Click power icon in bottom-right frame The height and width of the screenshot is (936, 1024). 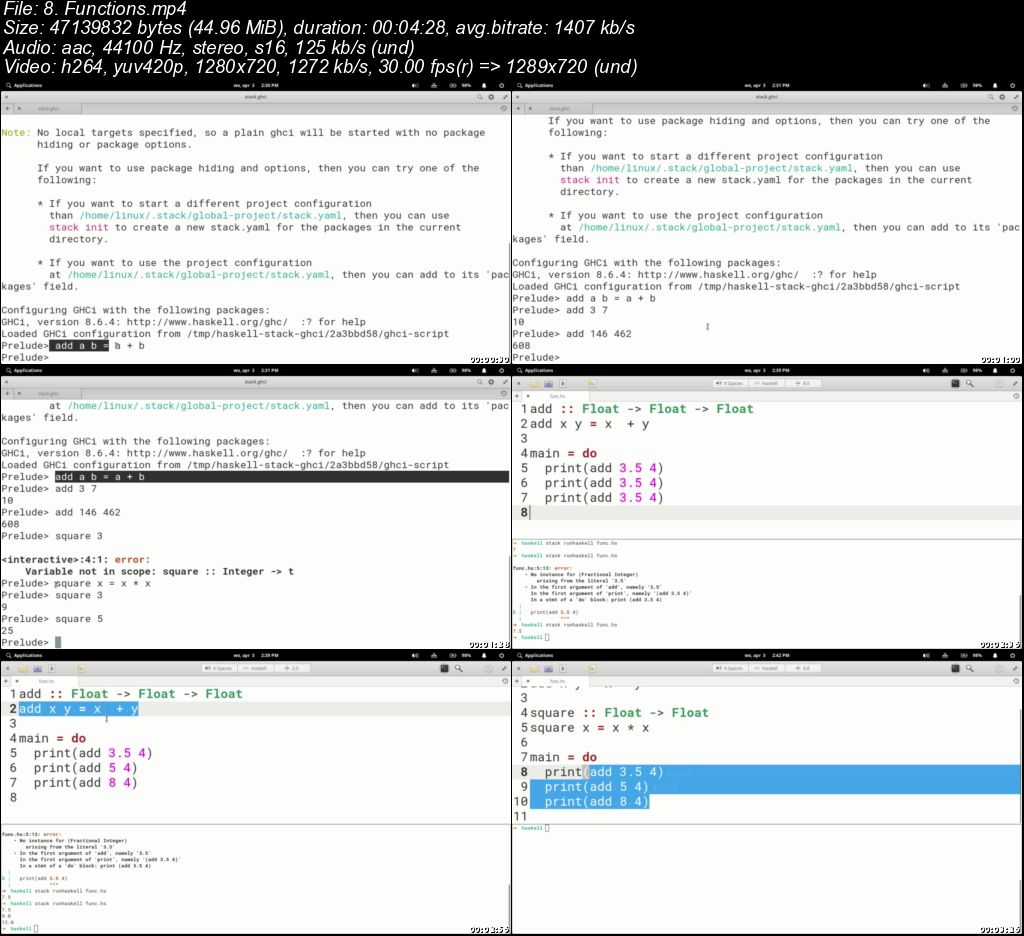(x=1013, y=655)
